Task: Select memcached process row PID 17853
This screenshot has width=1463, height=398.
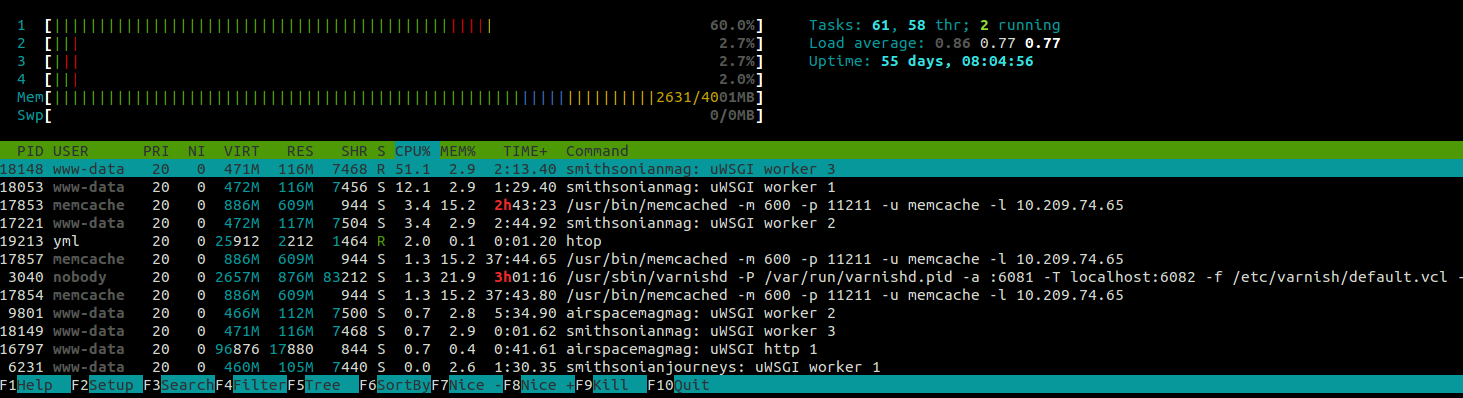Action: 731,205
